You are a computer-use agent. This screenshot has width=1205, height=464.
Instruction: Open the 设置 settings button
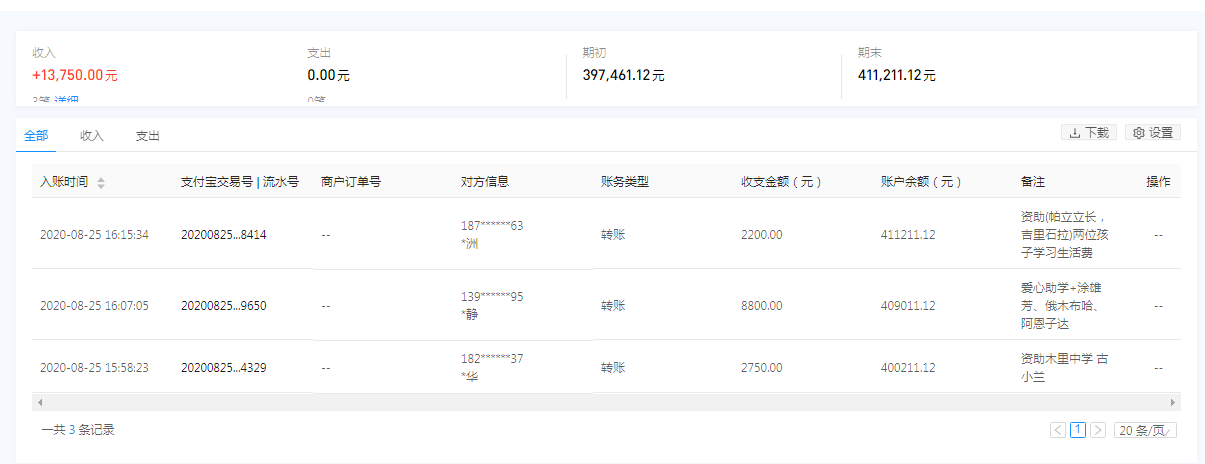pos(1153,132)
